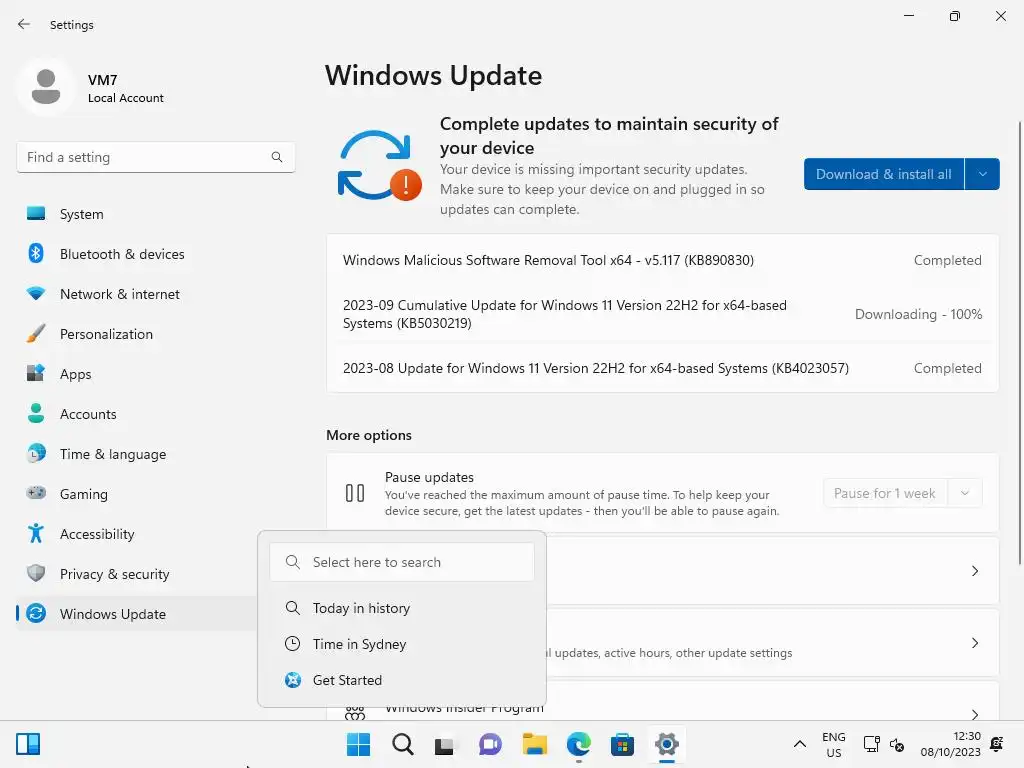
Task: Open Task View on the taskbar
Action: coord(445,744)
